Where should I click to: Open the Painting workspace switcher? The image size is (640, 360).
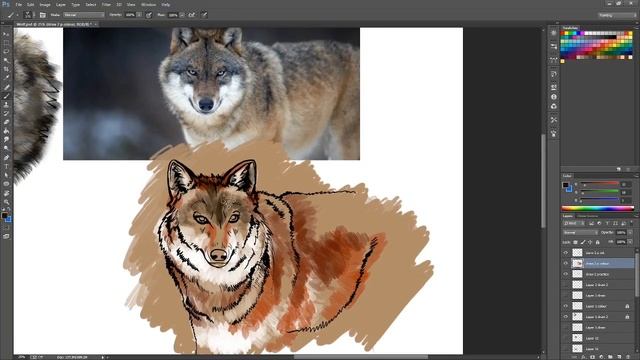tap(617, 15)
